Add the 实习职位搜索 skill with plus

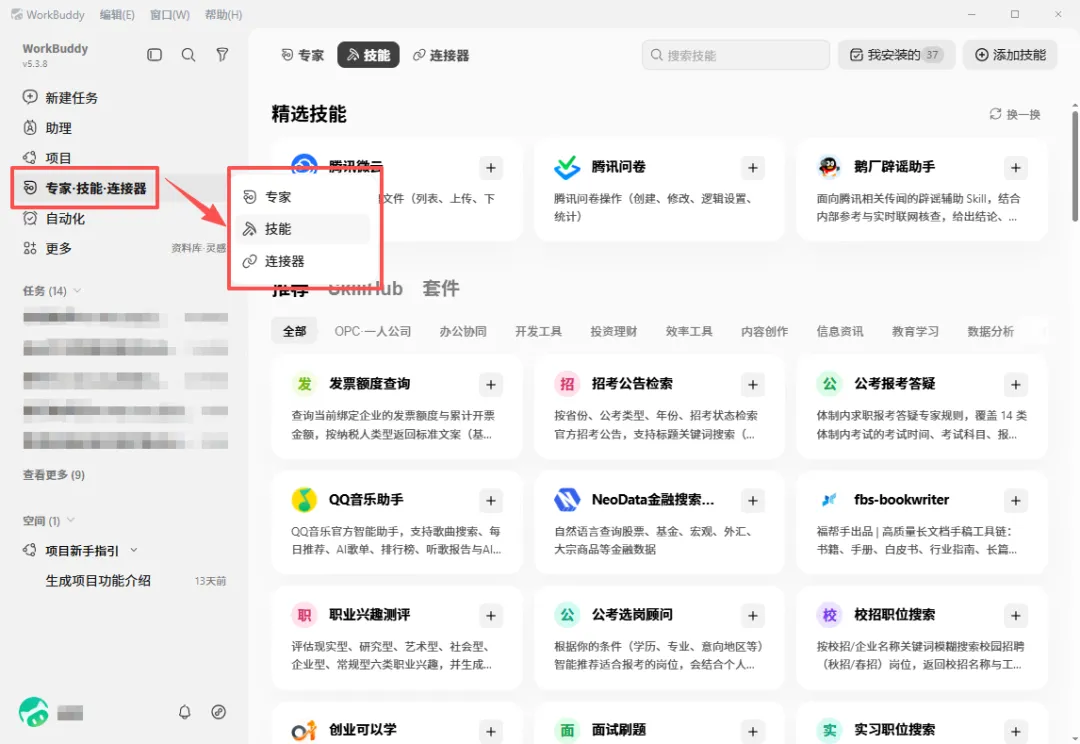tap(1016, 731)
